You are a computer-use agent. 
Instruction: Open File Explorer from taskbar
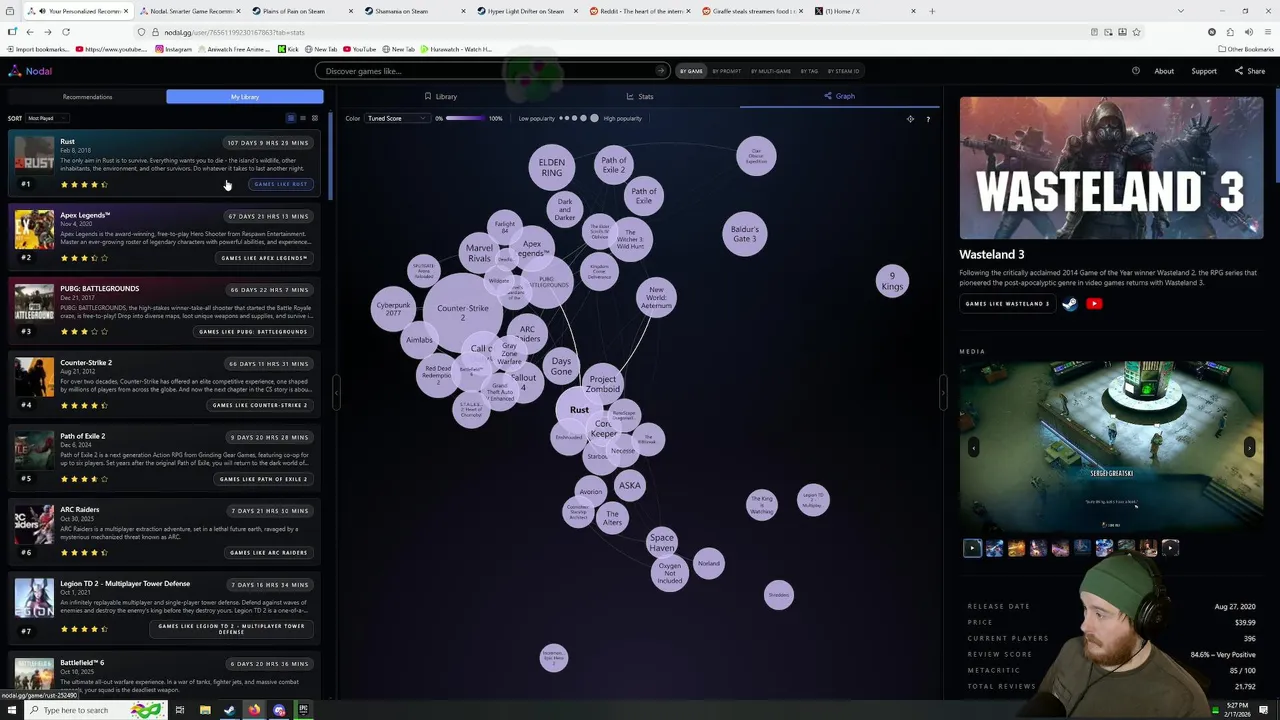click(x=205, y=710)
